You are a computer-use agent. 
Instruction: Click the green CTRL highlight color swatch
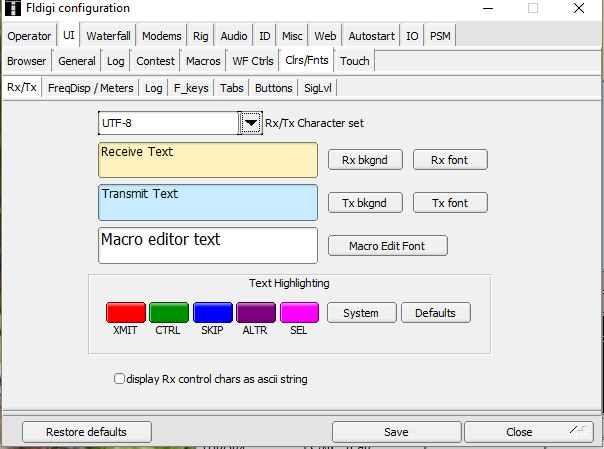(168, 312)
